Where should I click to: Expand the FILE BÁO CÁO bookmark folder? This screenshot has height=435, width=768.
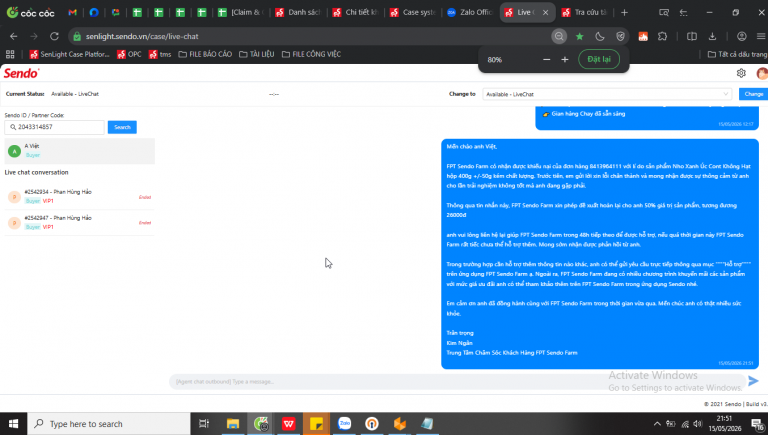pyautogui.click(x=205, y=54)
